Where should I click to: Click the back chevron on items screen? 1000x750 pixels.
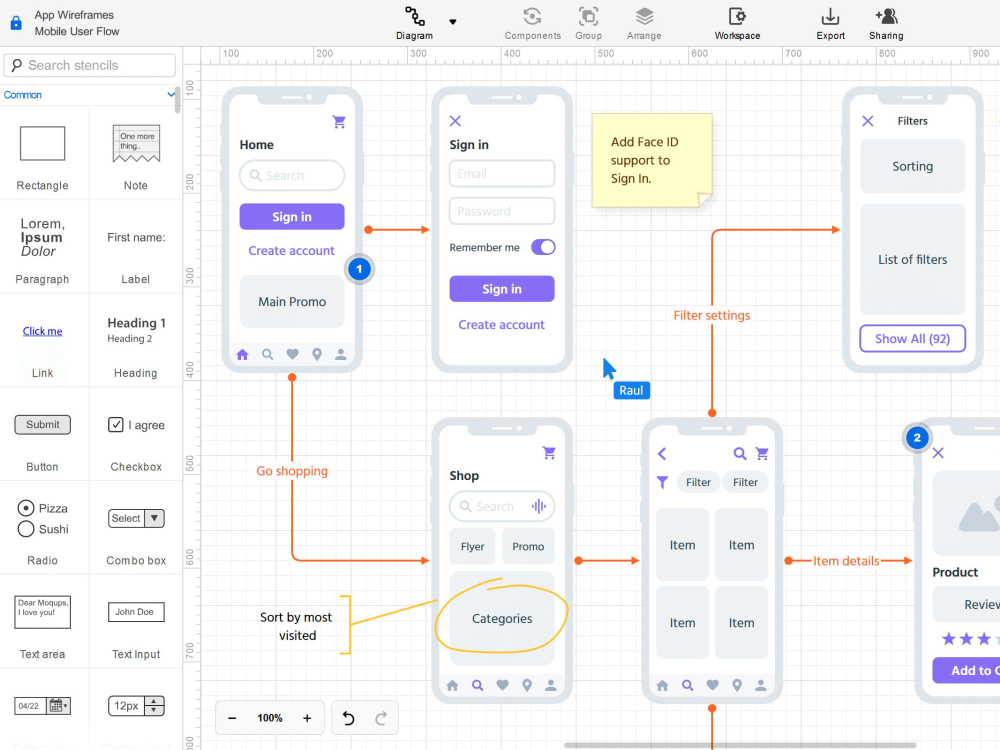click(662, 453)
